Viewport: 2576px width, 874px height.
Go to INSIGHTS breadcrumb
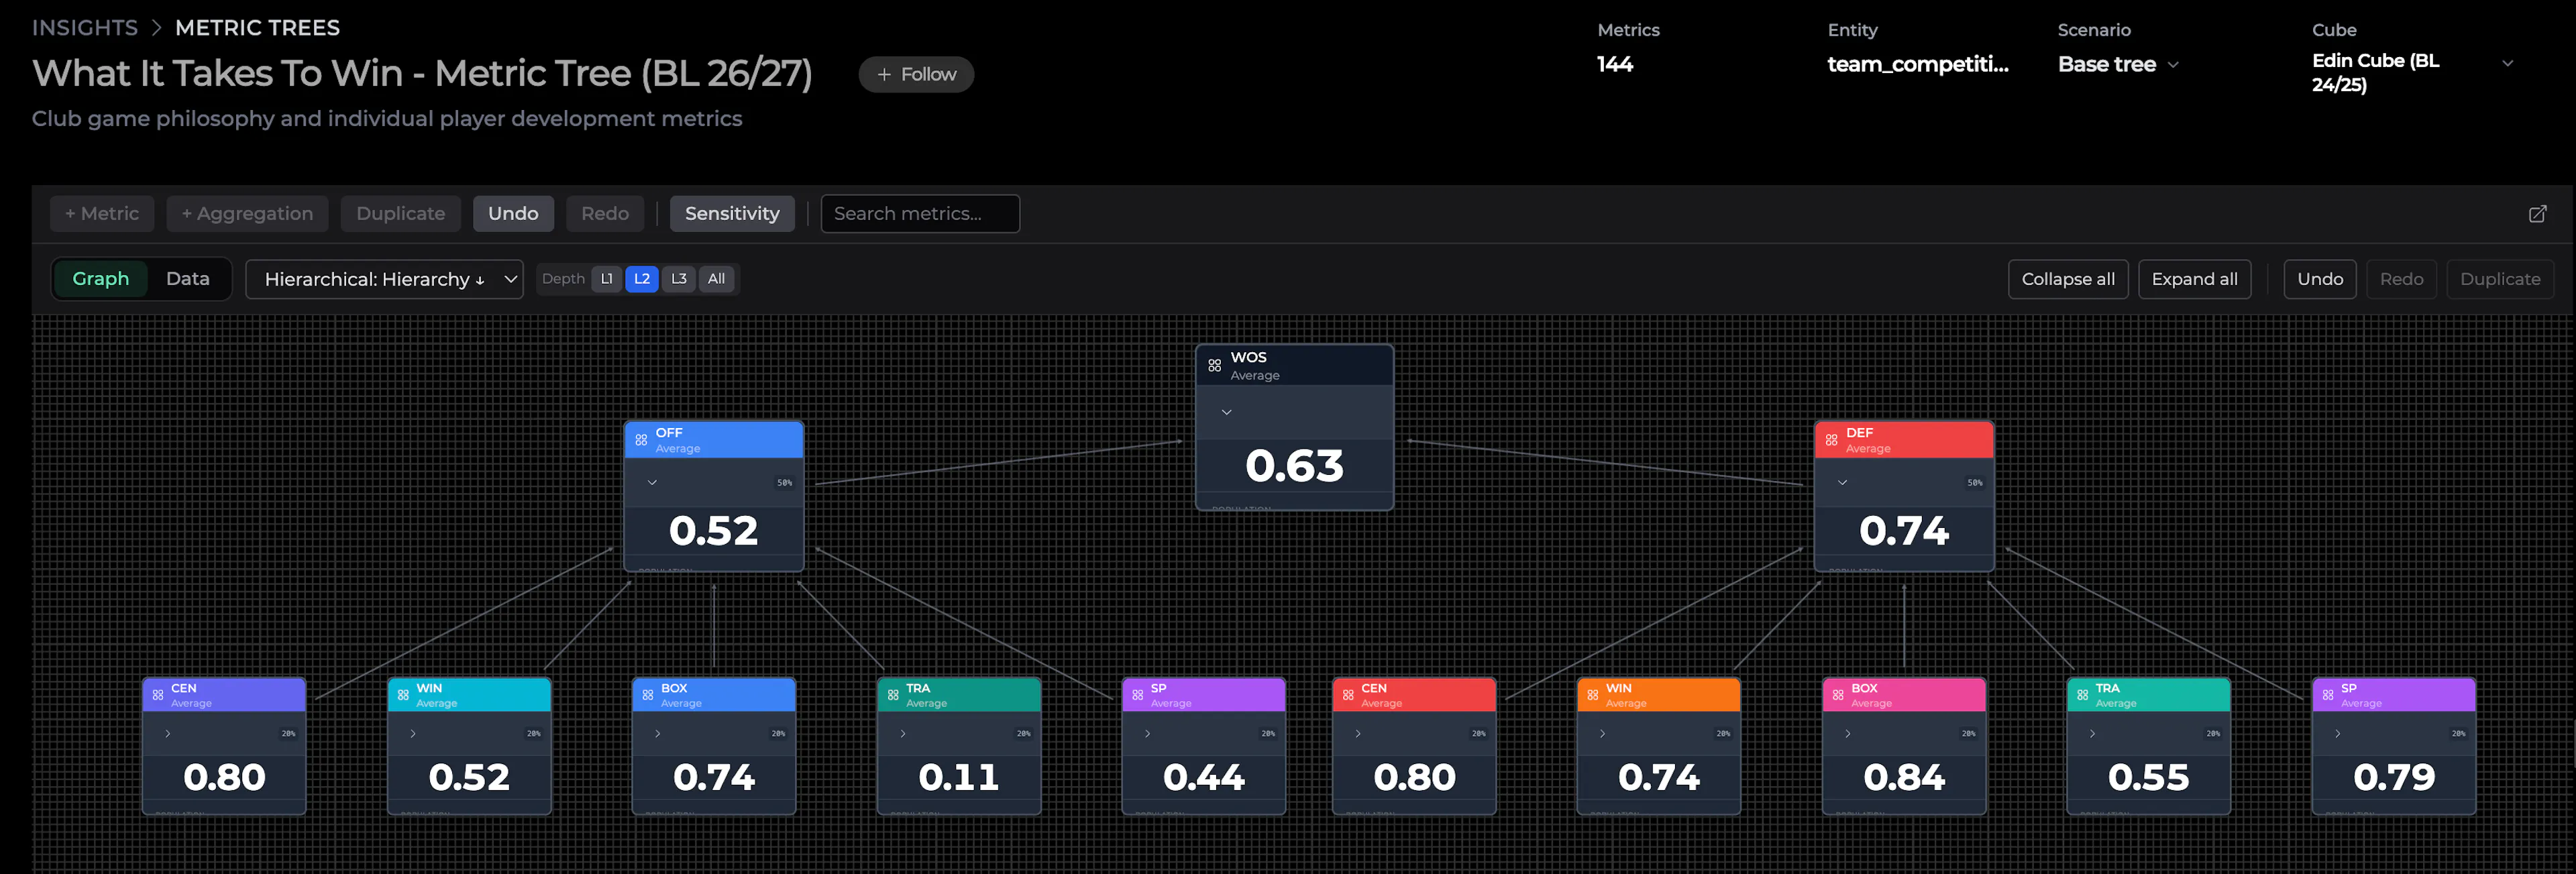click(85, 28)
